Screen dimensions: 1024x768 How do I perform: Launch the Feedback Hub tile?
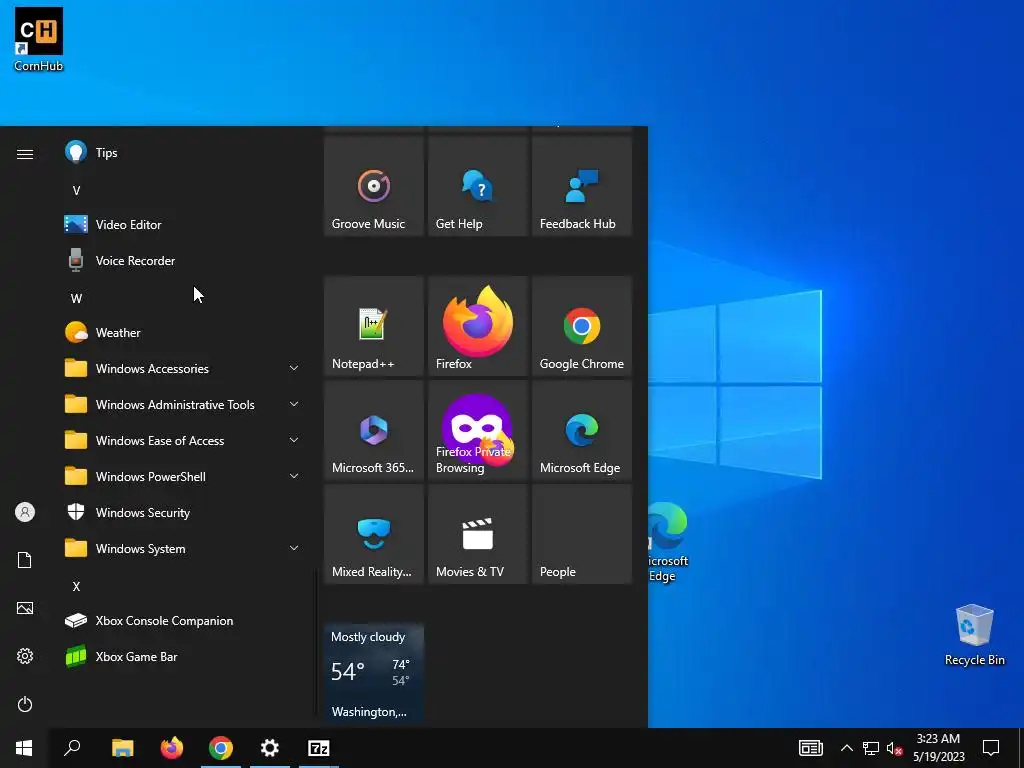tap(581, 186)
